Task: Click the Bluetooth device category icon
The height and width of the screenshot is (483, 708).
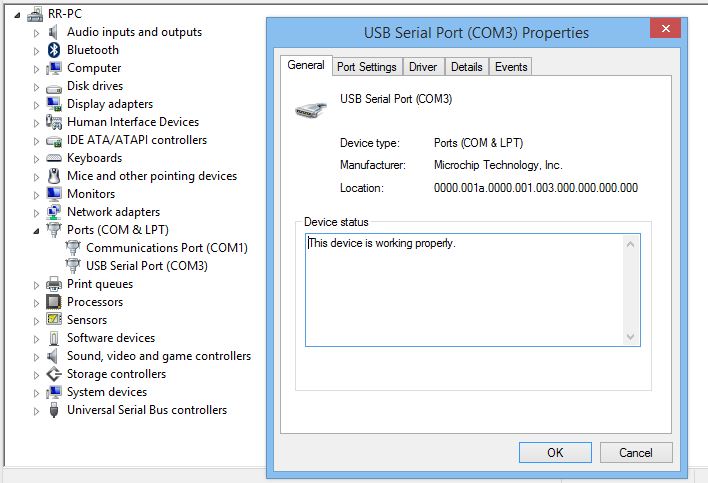Action: [x=55, y=50]
